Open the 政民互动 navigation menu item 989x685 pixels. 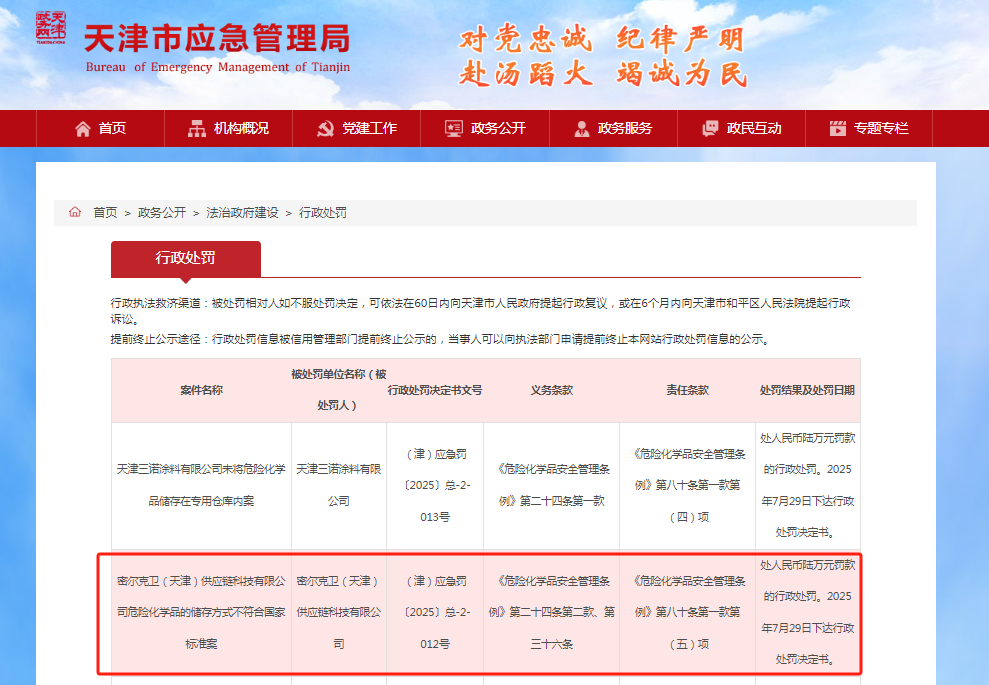[x=741, y=129]
